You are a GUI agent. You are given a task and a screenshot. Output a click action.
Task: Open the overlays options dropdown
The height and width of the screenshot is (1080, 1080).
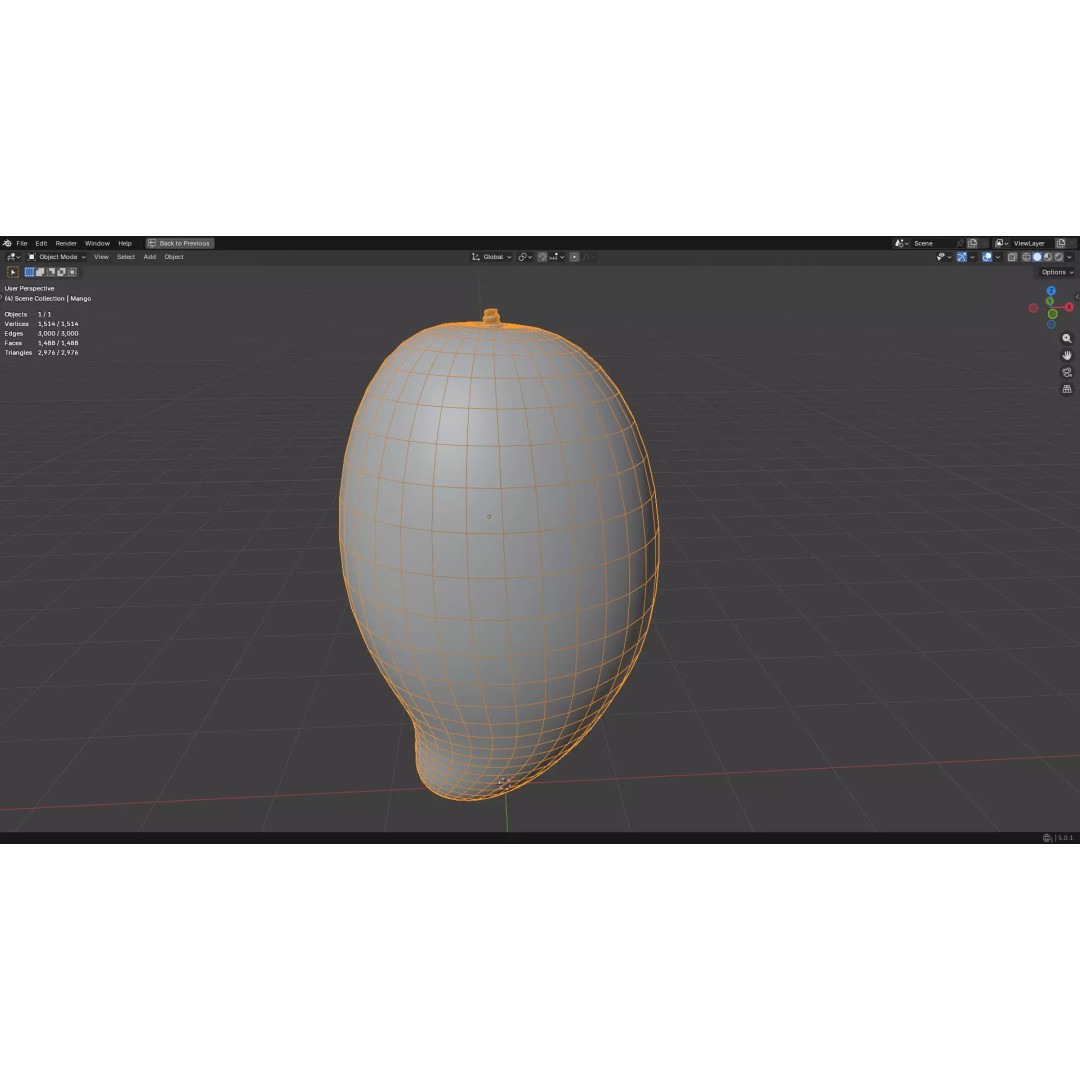pos(997,257)
